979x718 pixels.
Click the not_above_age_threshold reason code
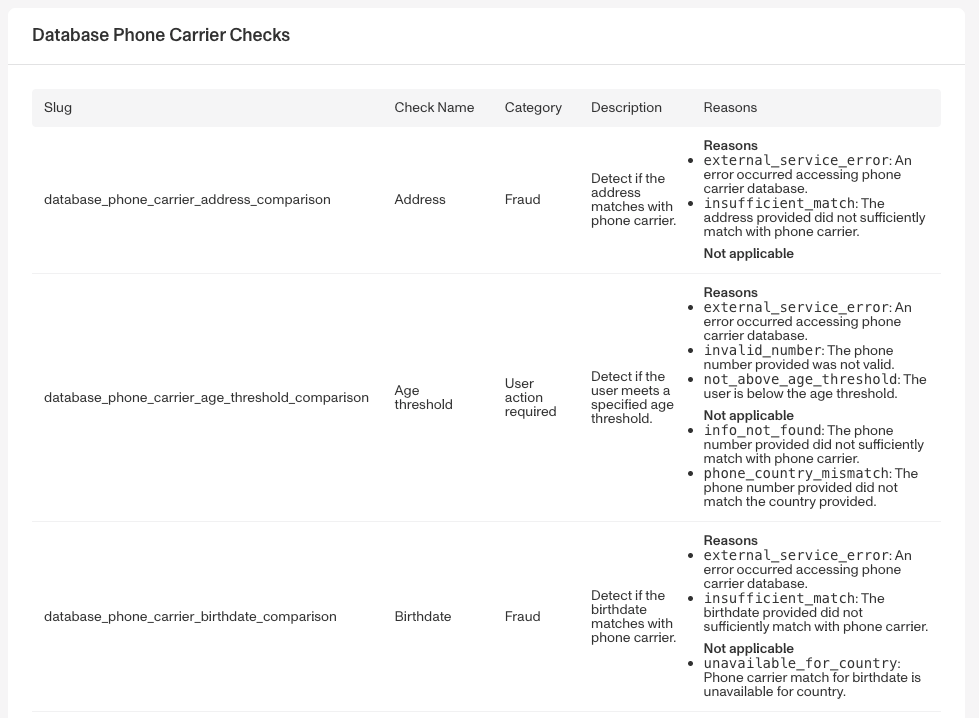click(800, 380)
